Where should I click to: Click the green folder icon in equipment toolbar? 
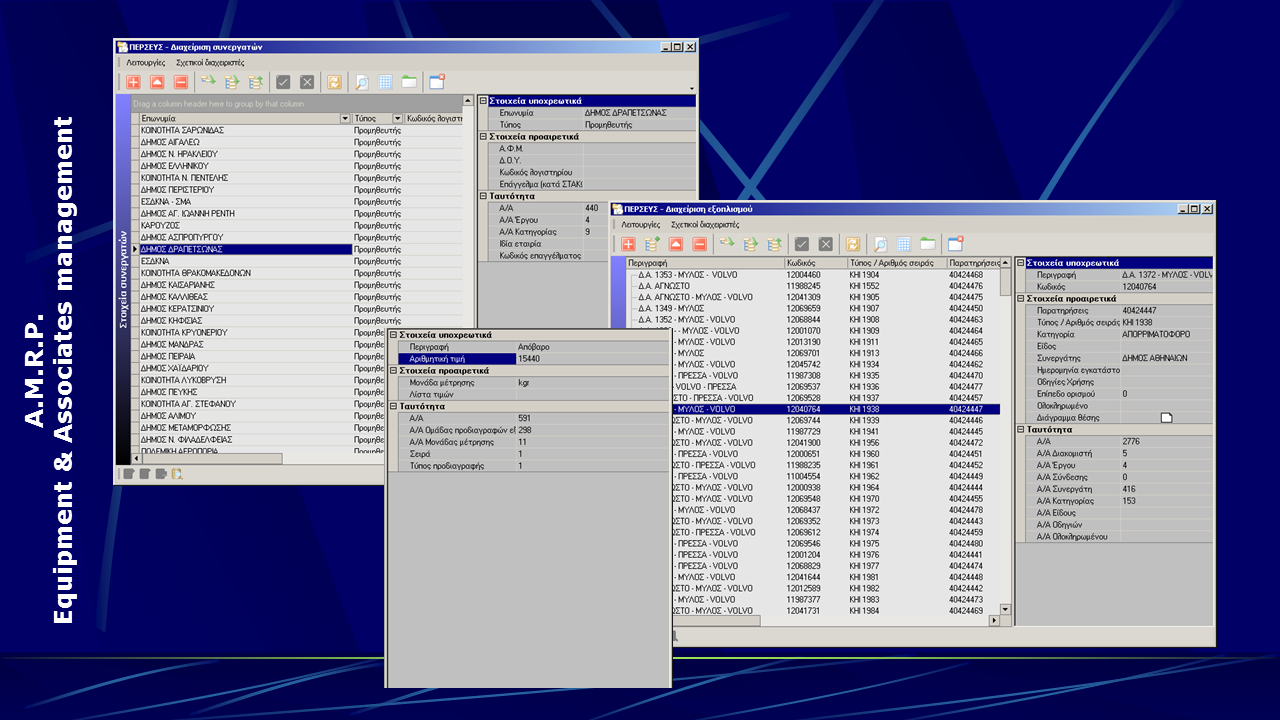pos(928,244)
